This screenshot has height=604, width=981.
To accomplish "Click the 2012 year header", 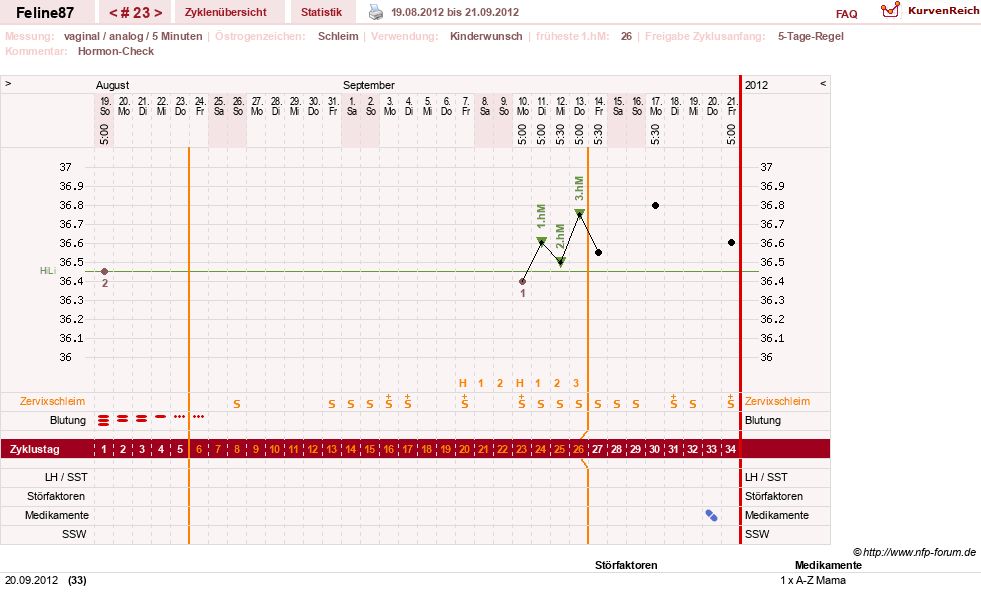I will click(756, 85).
